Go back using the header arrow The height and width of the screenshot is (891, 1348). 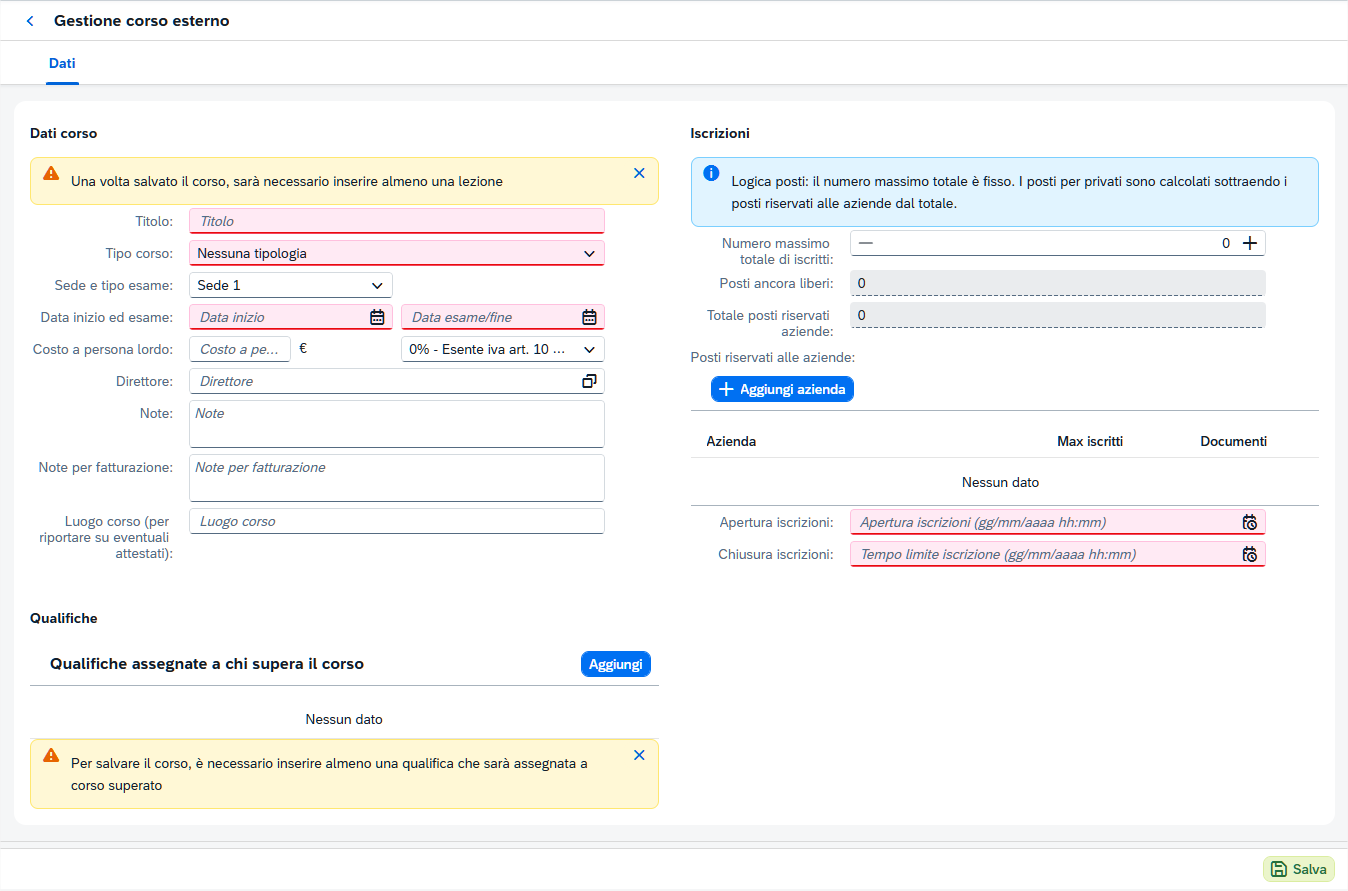coord(30,21)
